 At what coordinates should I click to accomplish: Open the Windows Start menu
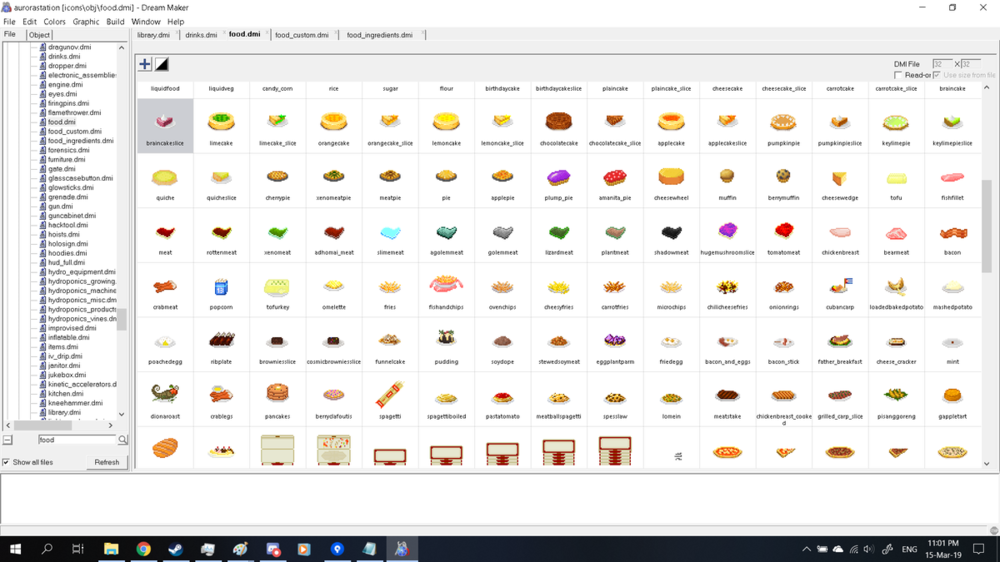[x=15, y=549]
